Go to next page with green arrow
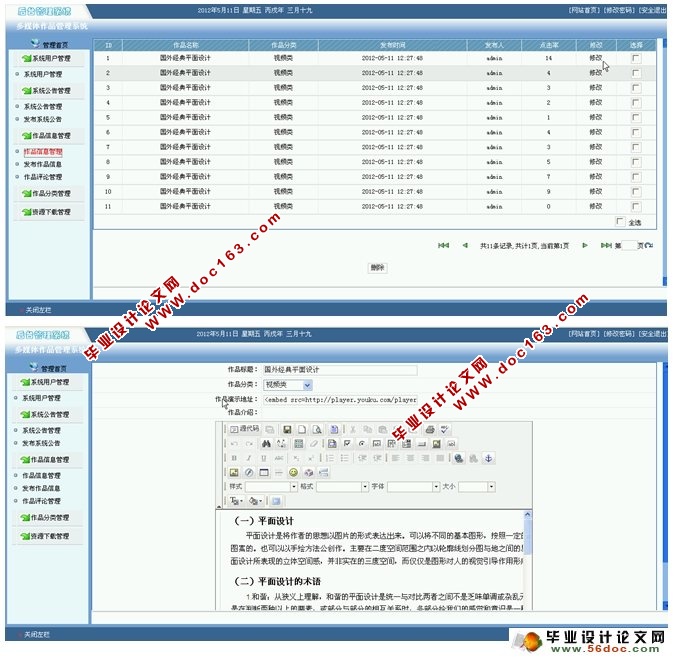The width and height of the screenshot is (675, 659). [x=585, y=245]
